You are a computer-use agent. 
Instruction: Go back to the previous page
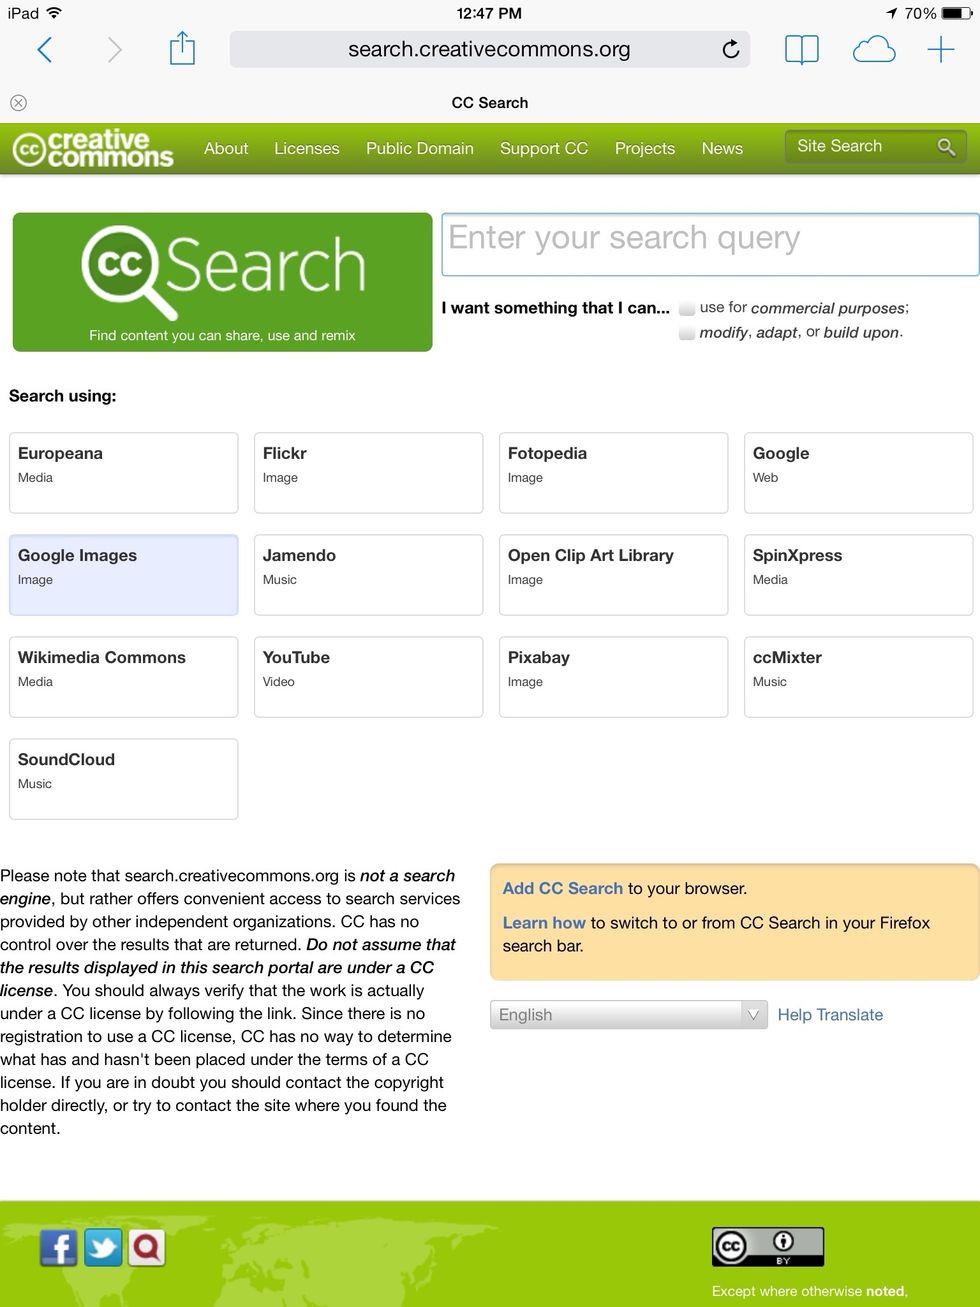coord(45,49)
